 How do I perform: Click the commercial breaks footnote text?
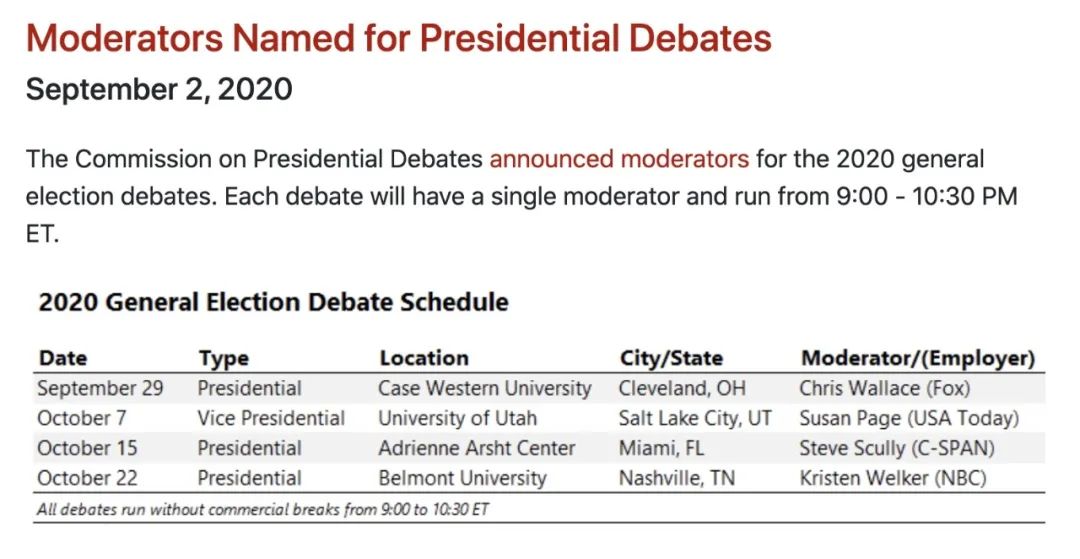263,509
